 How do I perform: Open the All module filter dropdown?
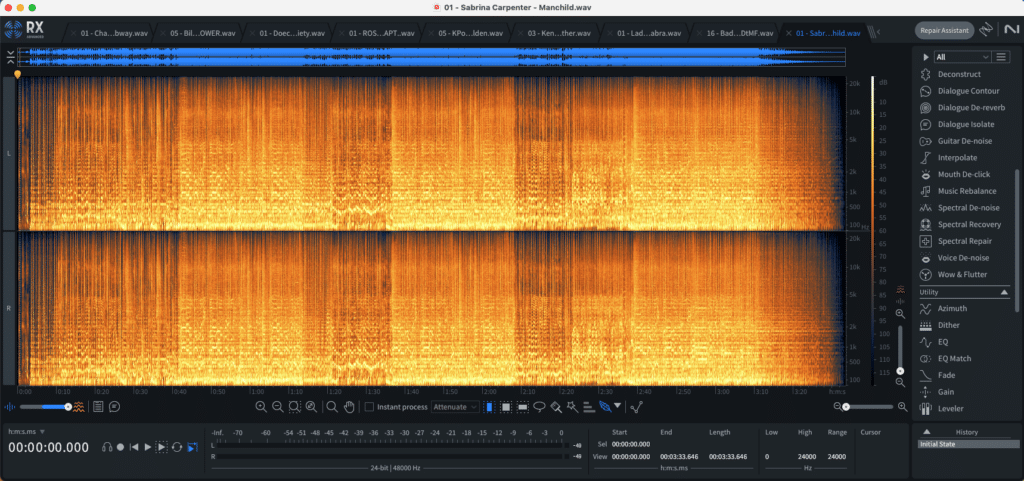962,57
